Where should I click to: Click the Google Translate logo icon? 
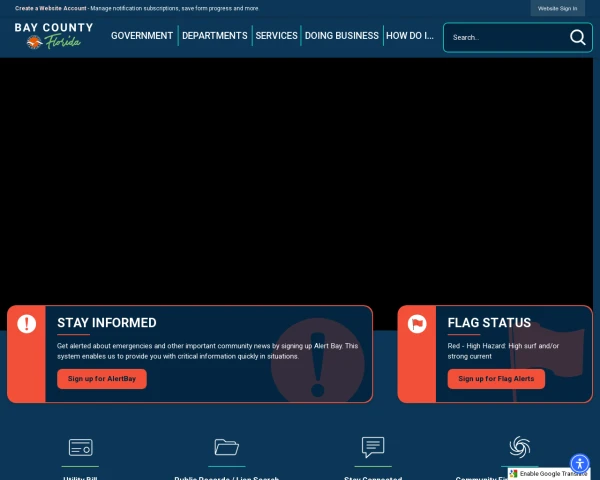point(514,473)
